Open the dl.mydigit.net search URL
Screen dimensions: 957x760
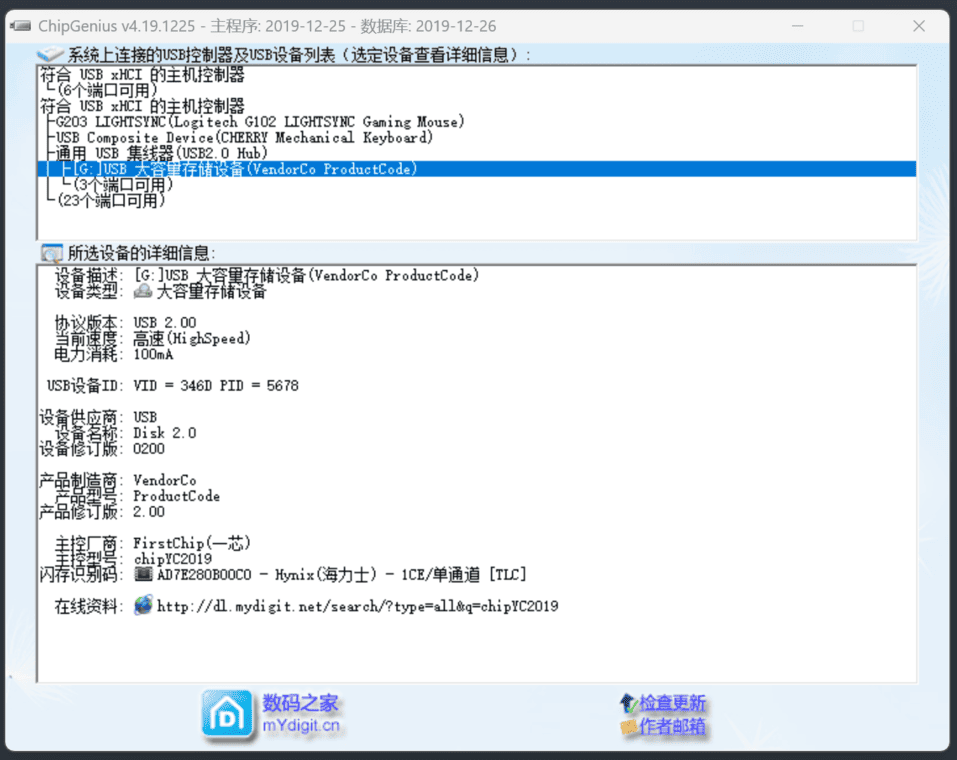[358, 606]
